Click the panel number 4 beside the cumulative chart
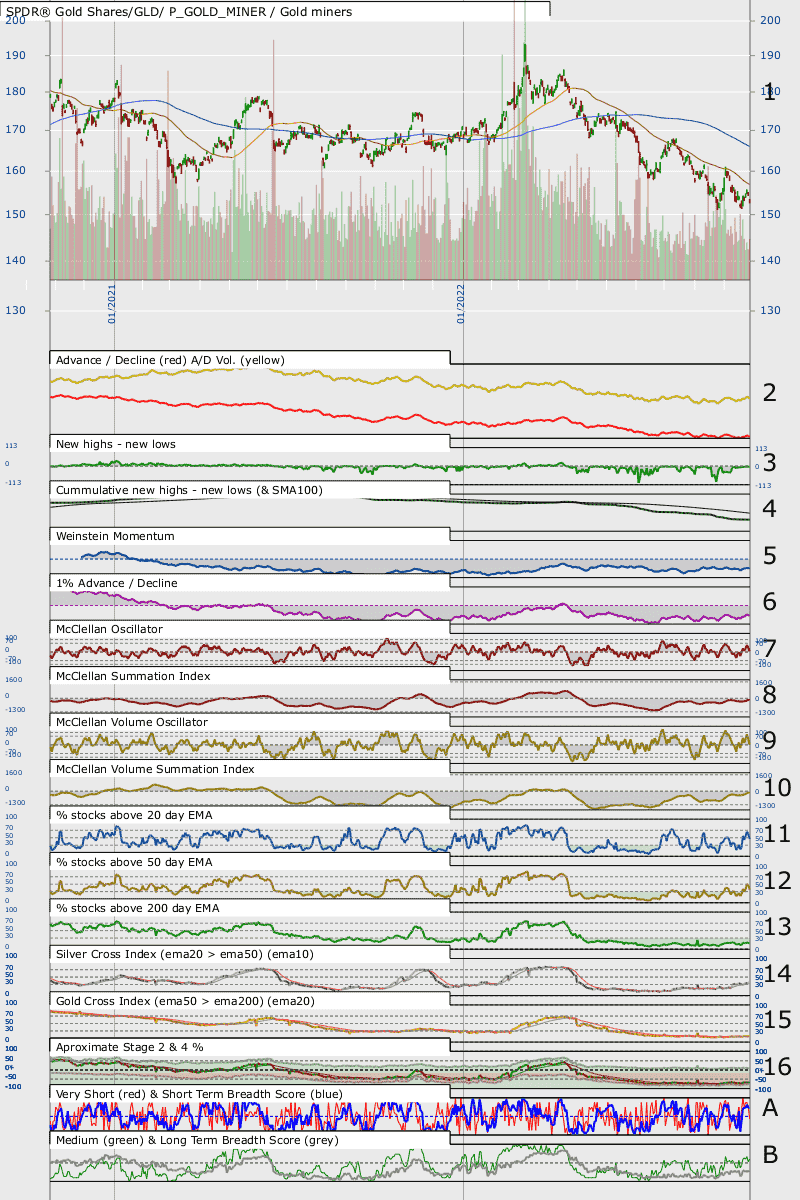The image size is (800, 1200). click(x=769, y=509)
